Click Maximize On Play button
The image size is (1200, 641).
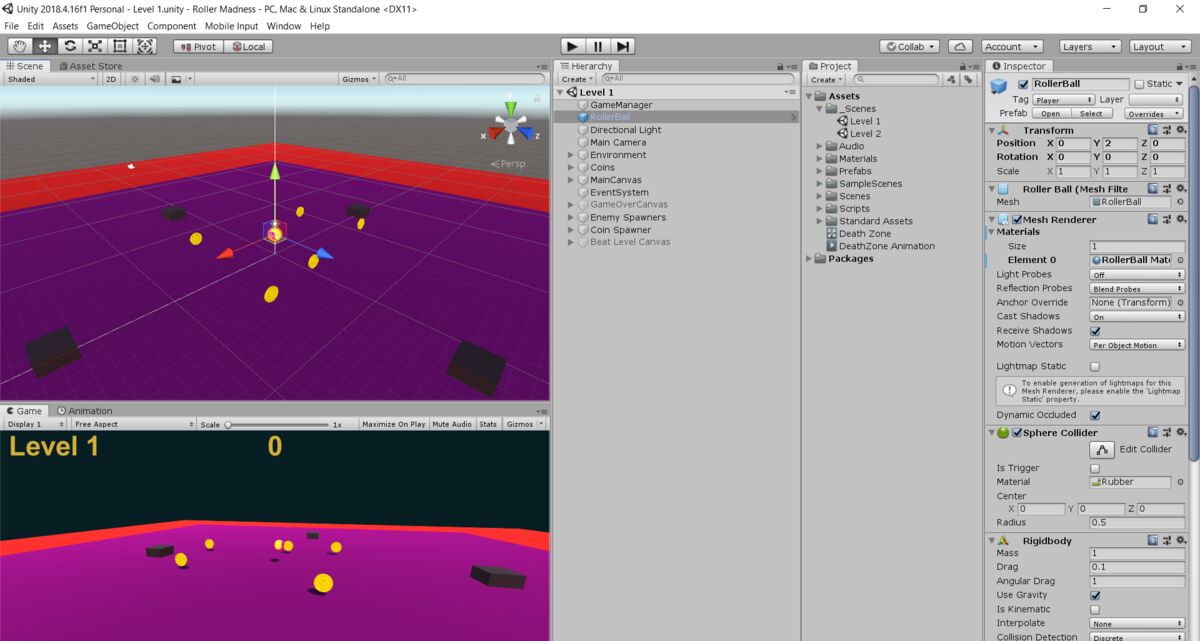393,424
